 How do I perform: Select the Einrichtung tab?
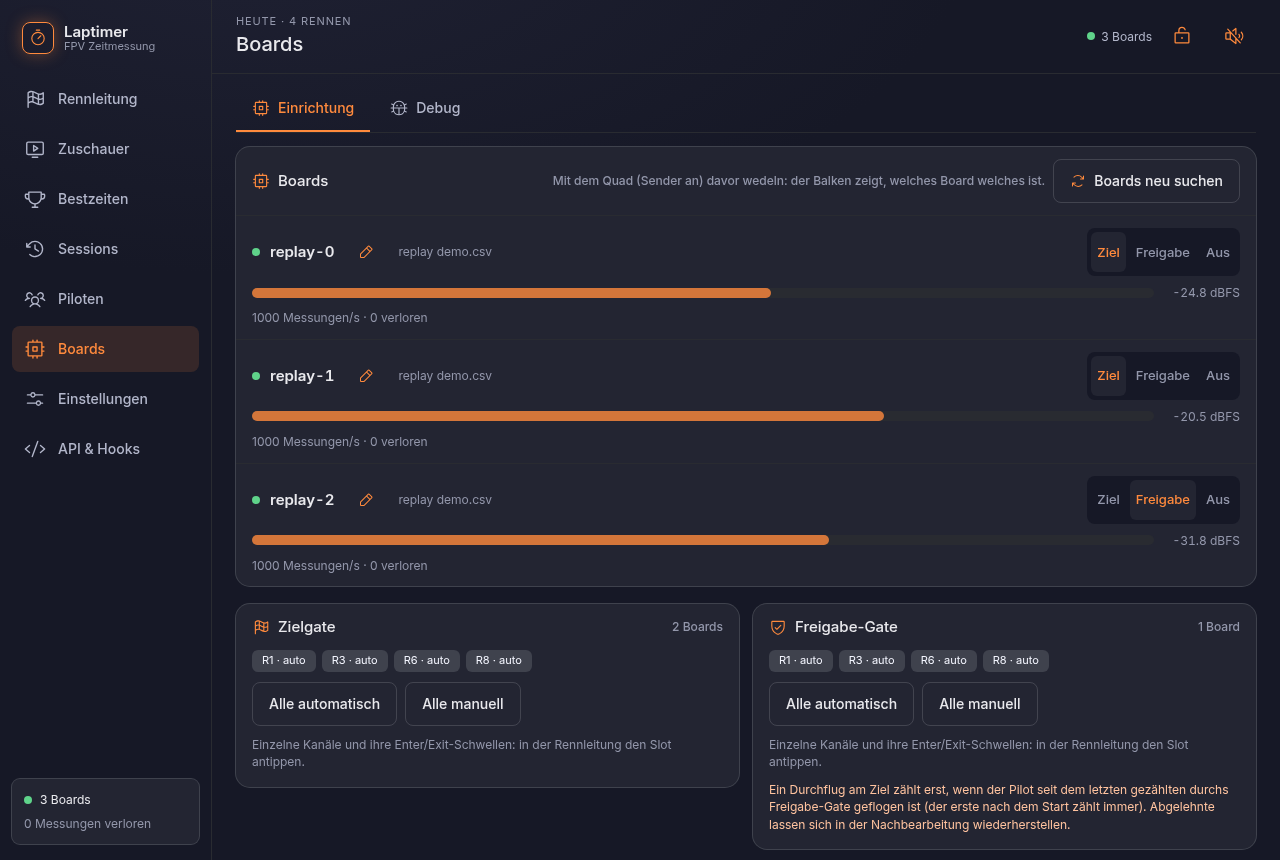pyautogui.click(x=303, y=108)
